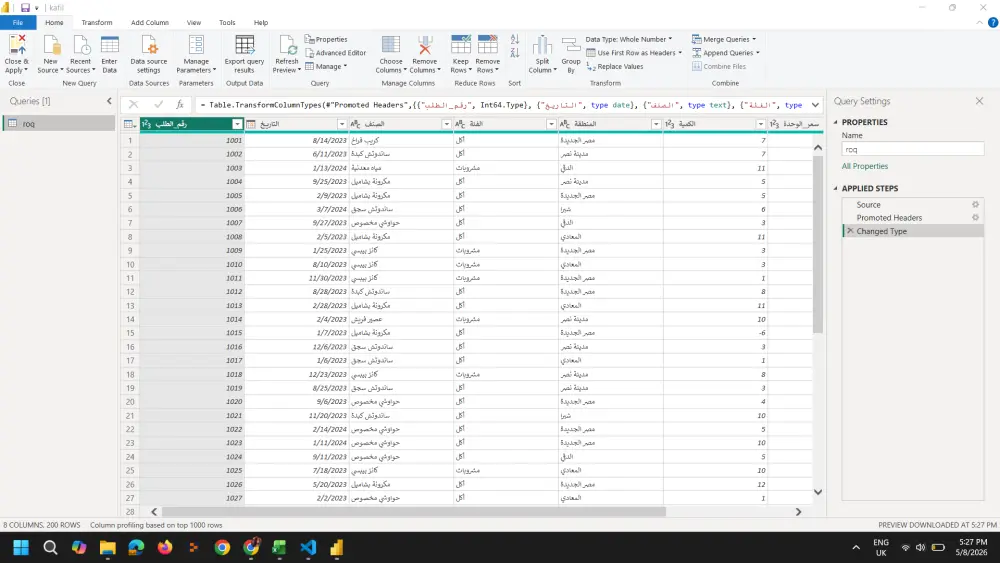Click the vertical scrollbar of the table
The width and height of the screenshot is (1000, 563).
pos(818,244)
